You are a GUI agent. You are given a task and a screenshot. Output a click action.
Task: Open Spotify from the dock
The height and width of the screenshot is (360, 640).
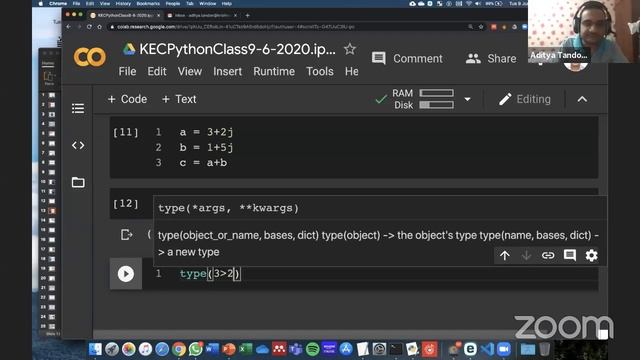(x=312, y=349)
